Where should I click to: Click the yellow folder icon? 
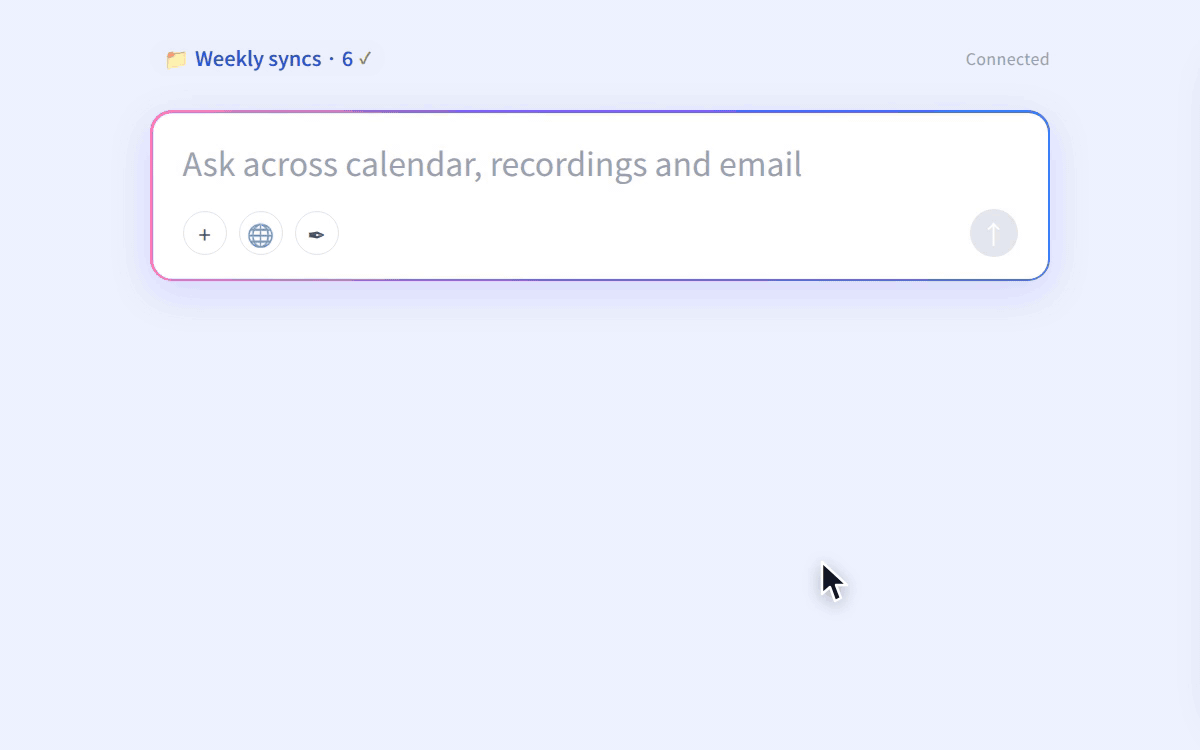[176, 59]
